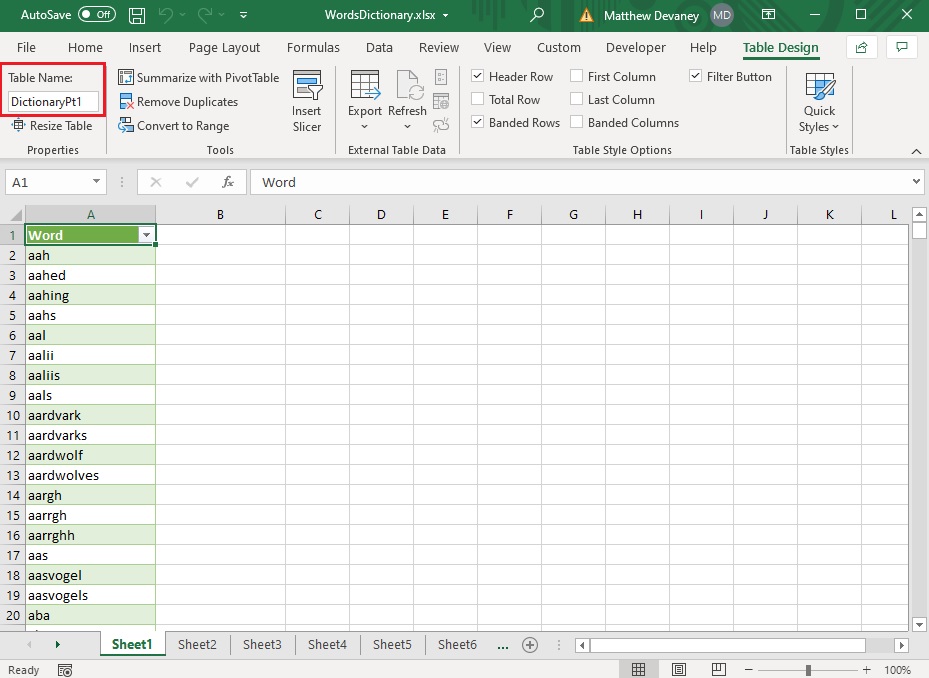Open the Word column filter dropdown
929x678 pixels.
[x=146, y=235]
